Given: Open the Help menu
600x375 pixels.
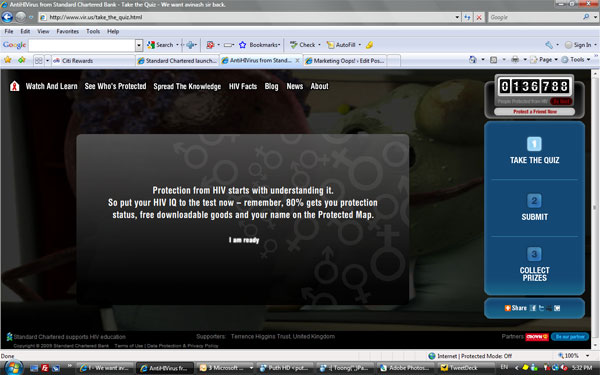Looking at the screenshot, I should coord(113,31).
